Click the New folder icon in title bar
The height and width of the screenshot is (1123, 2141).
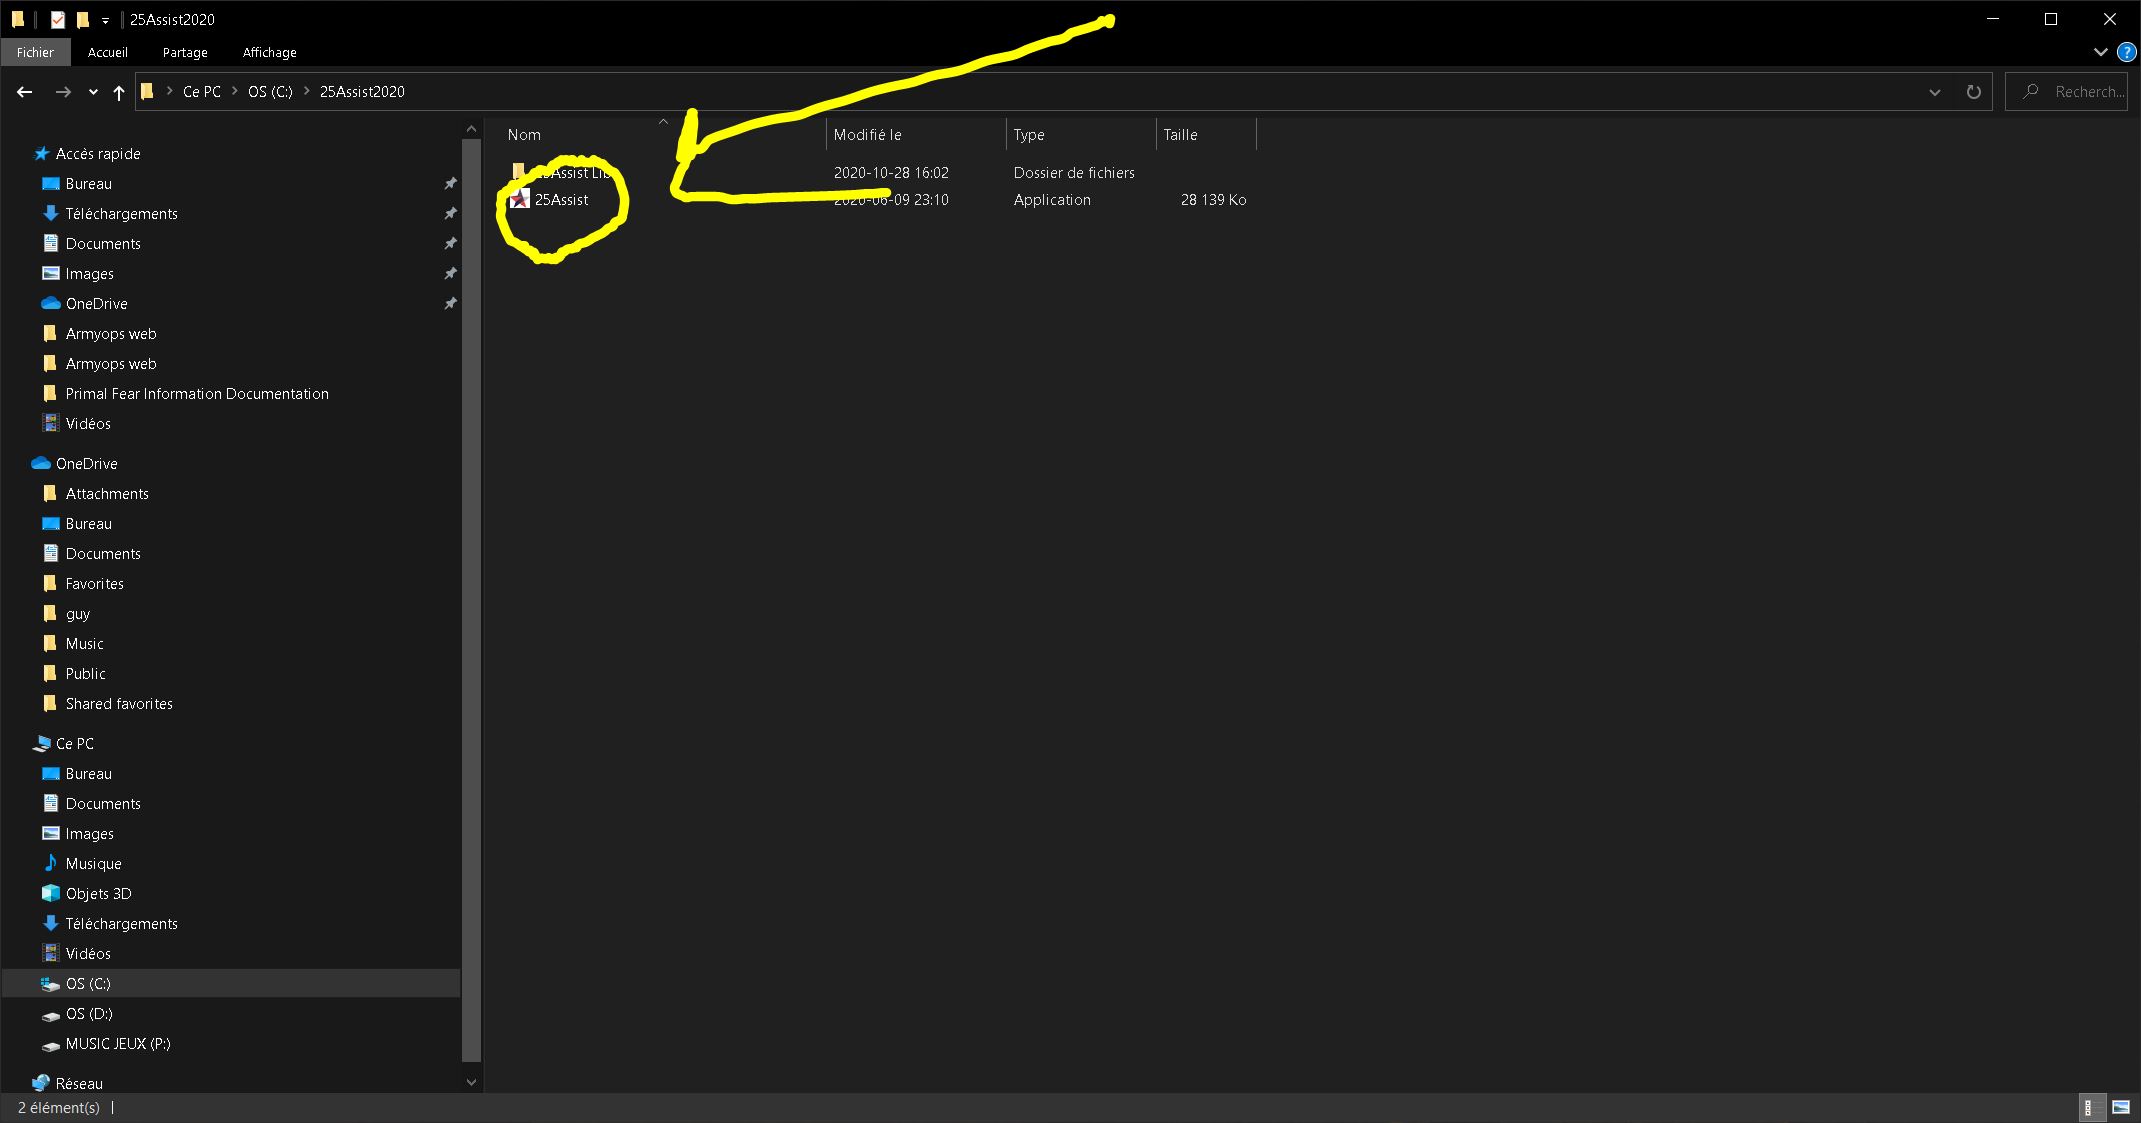point(83,19)
